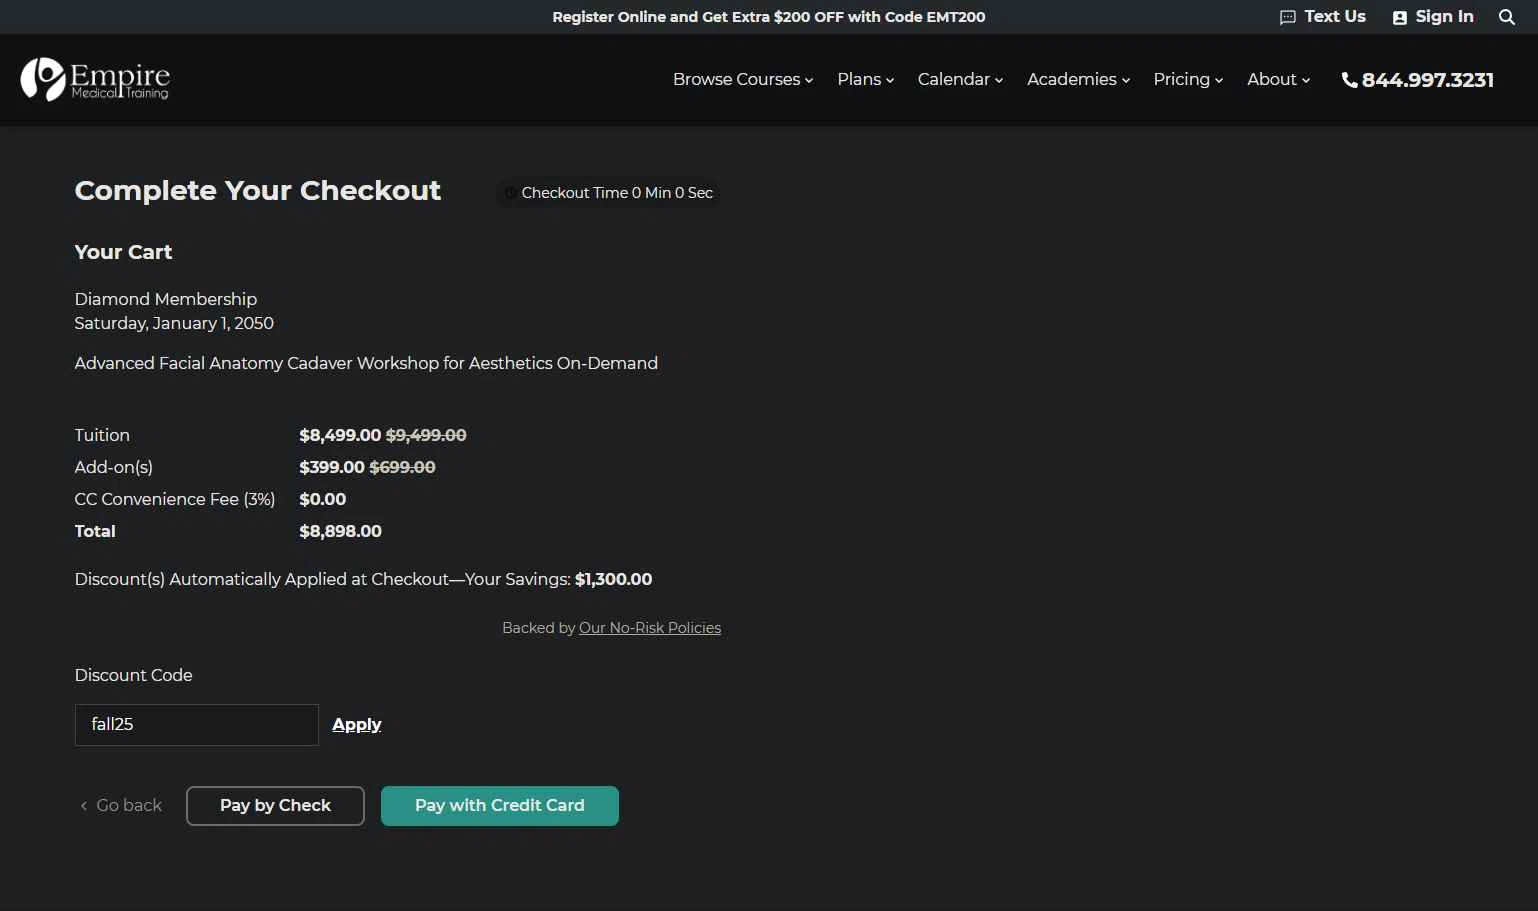1538x911 pixels.
Task: Click the Text Us link
Action: click(x=1323, y=17)
